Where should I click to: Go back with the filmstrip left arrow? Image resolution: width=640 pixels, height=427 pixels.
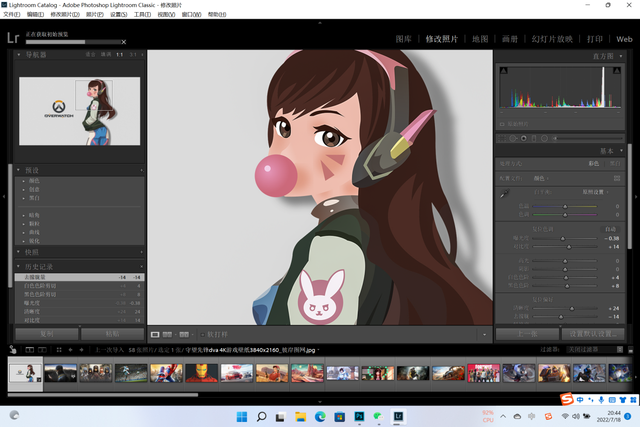tap(70, 350)
